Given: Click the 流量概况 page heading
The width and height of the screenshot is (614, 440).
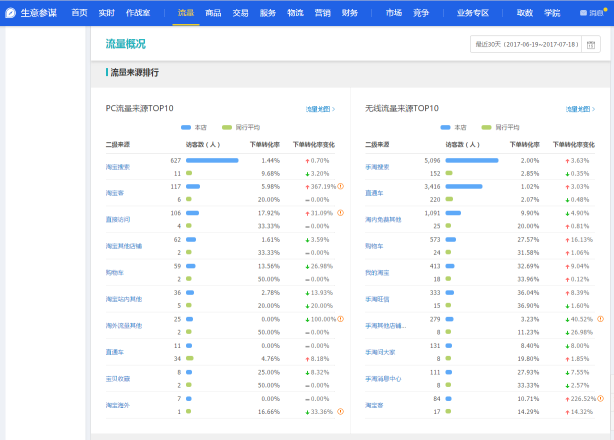Looking at the screenshot, I should pos(126,44).
